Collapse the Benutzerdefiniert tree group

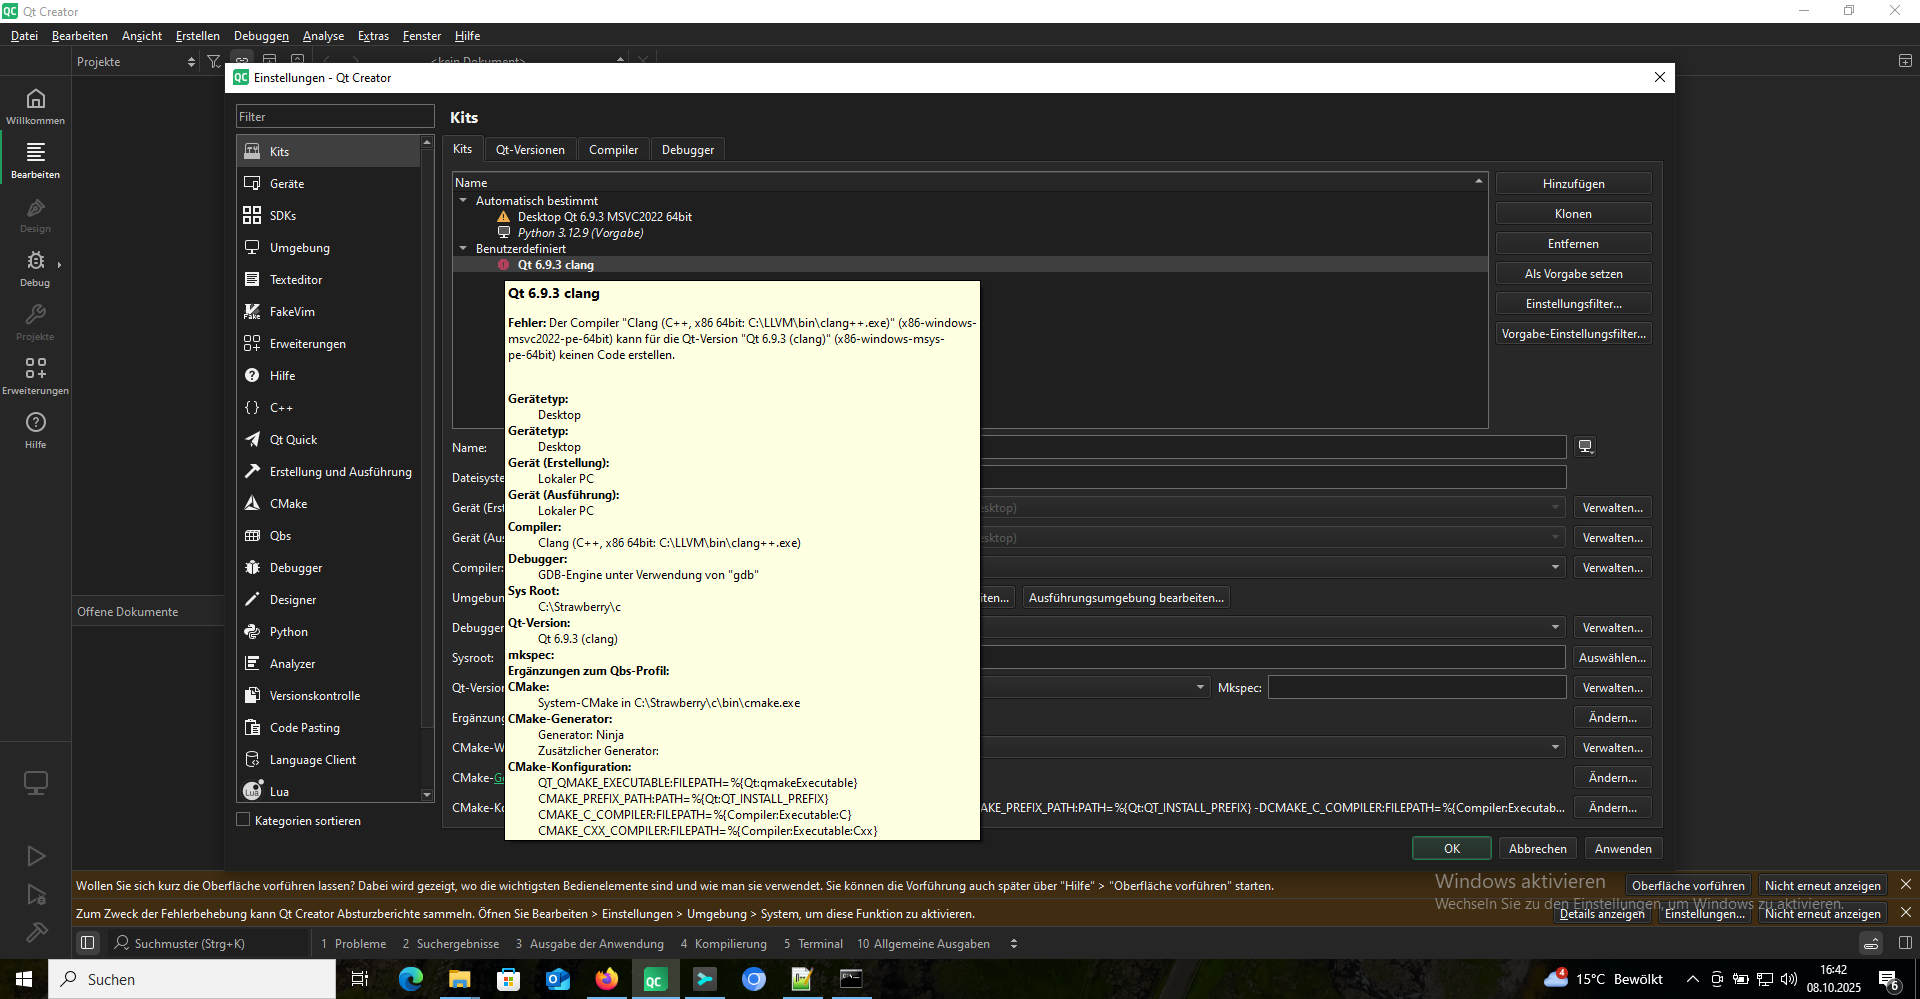pos(463,249)
